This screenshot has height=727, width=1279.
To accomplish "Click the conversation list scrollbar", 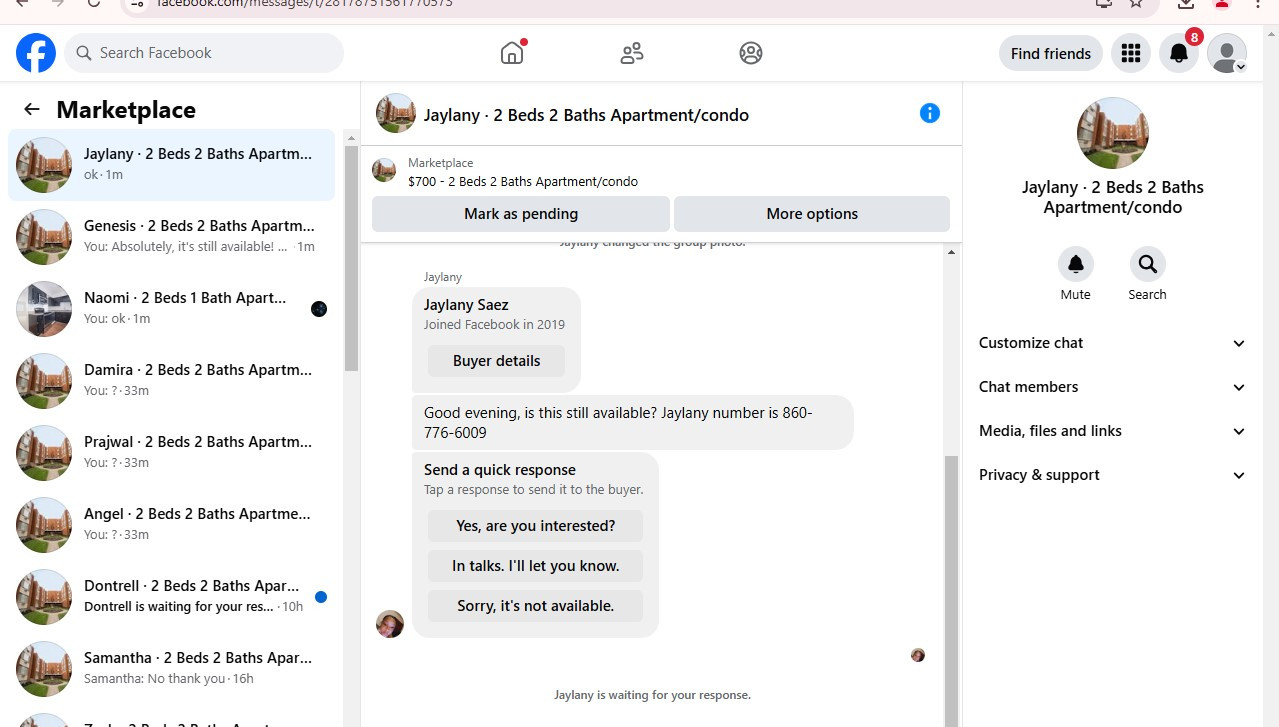I will (x=351, y=258).
